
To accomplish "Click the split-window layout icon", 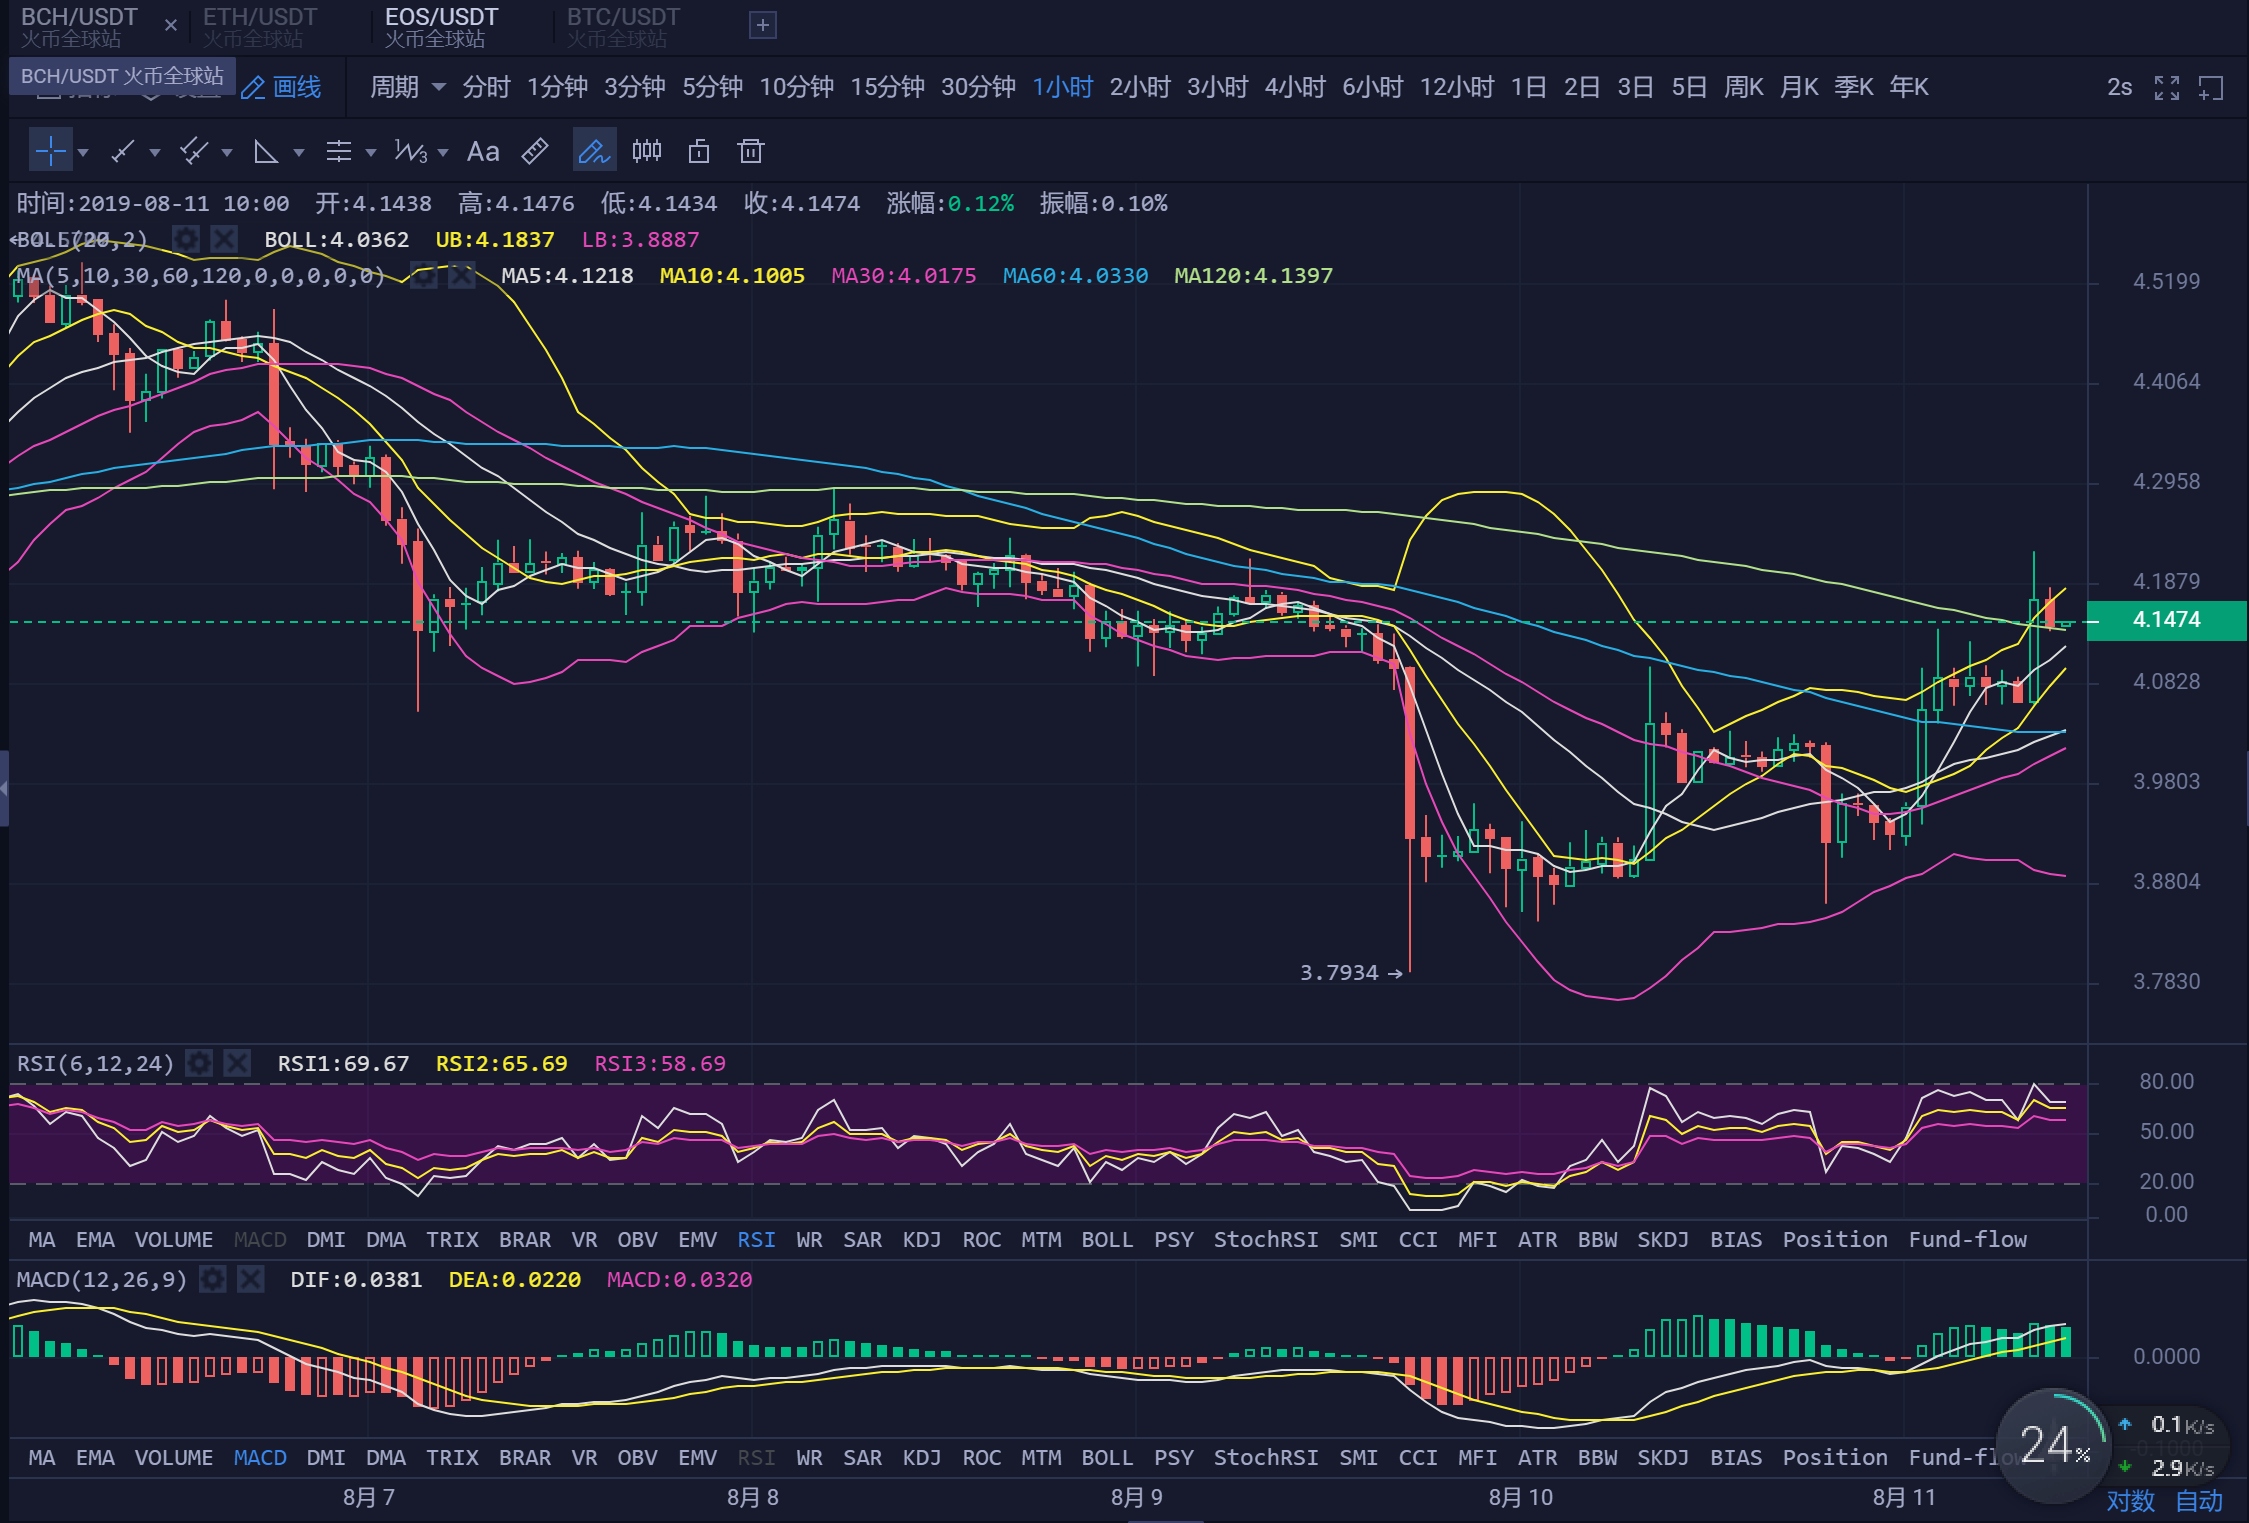I will coord(2211,88).
